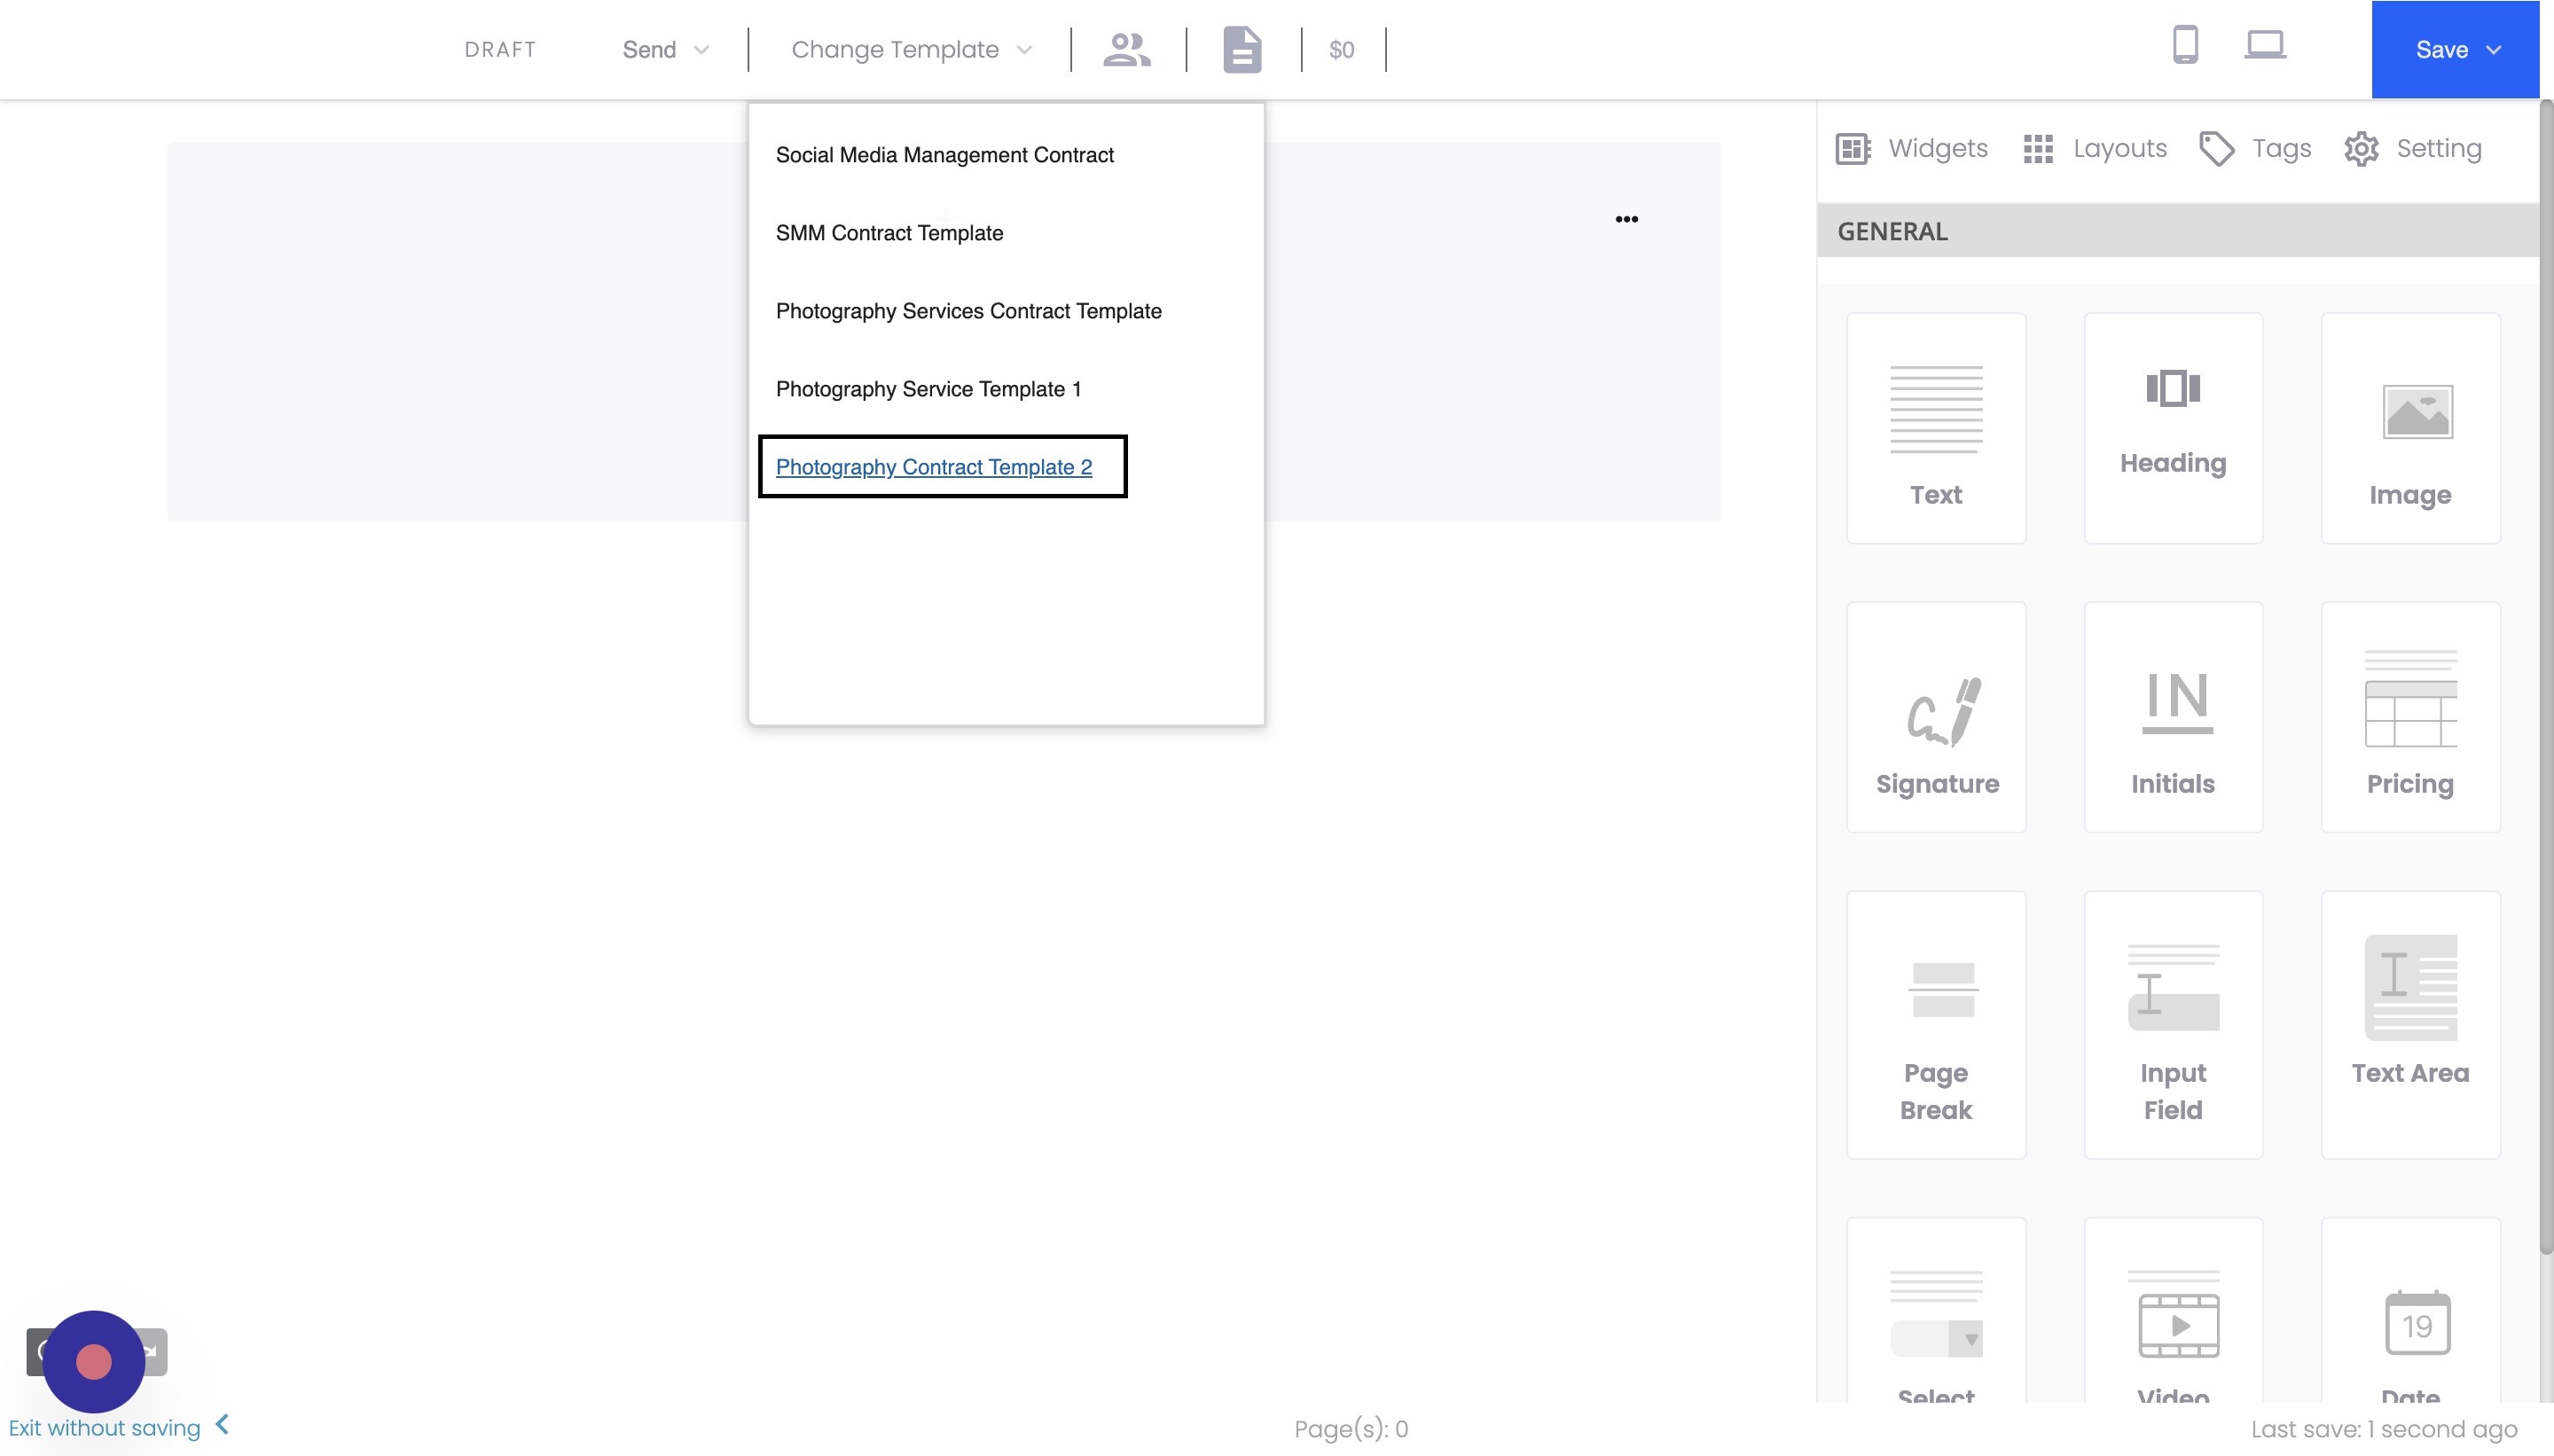The image size is (2554, 1456).
Task: Expand the Send dropdown
Action: [x=665, y=50]
